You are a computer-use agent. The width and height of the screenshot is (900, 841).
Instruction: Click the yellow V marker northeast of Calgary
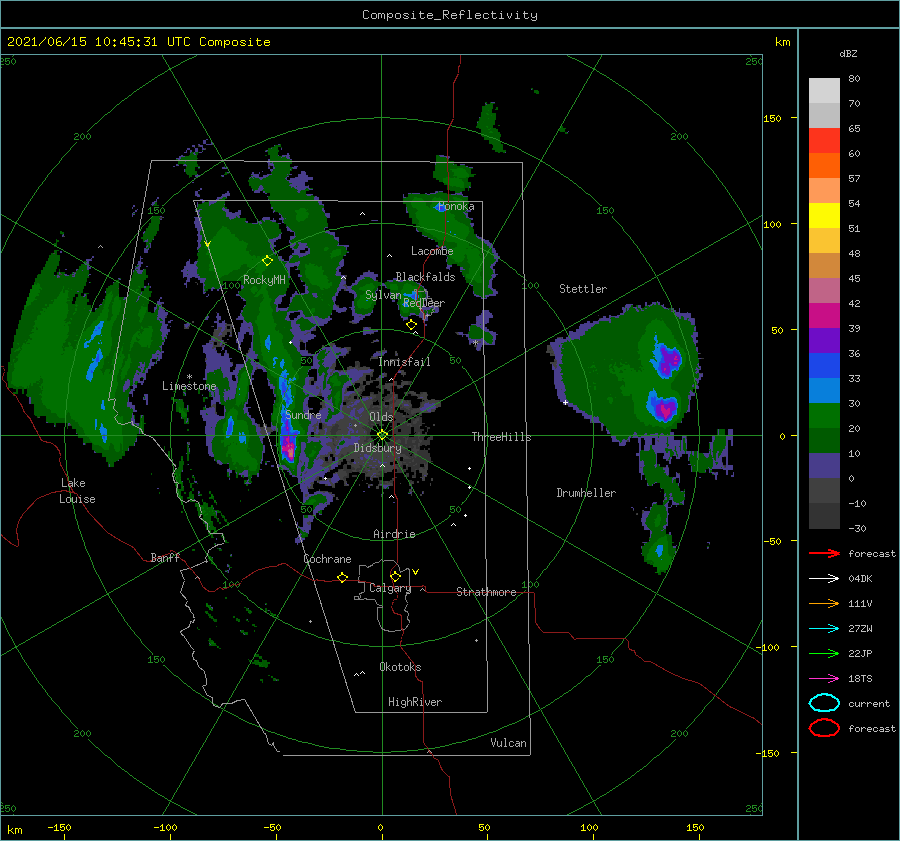pyautogui.click(x=415, y=572)
